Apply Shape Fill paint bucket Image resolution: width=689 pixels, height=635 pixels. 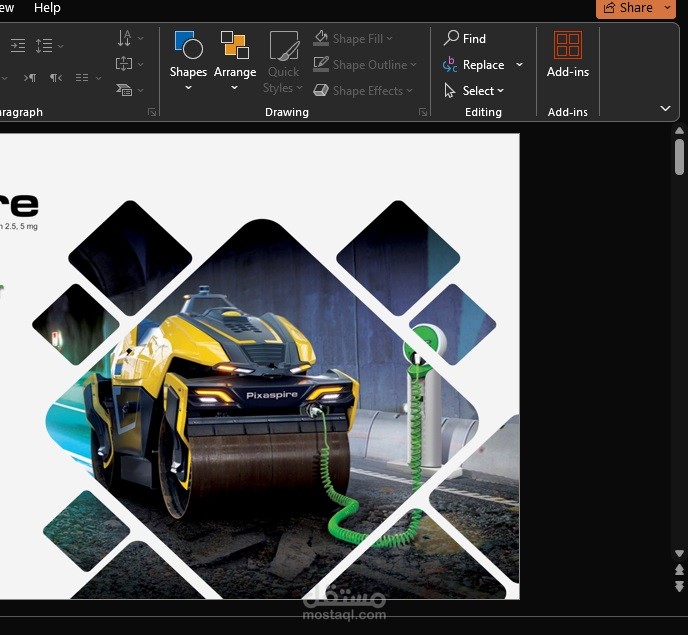321,38
